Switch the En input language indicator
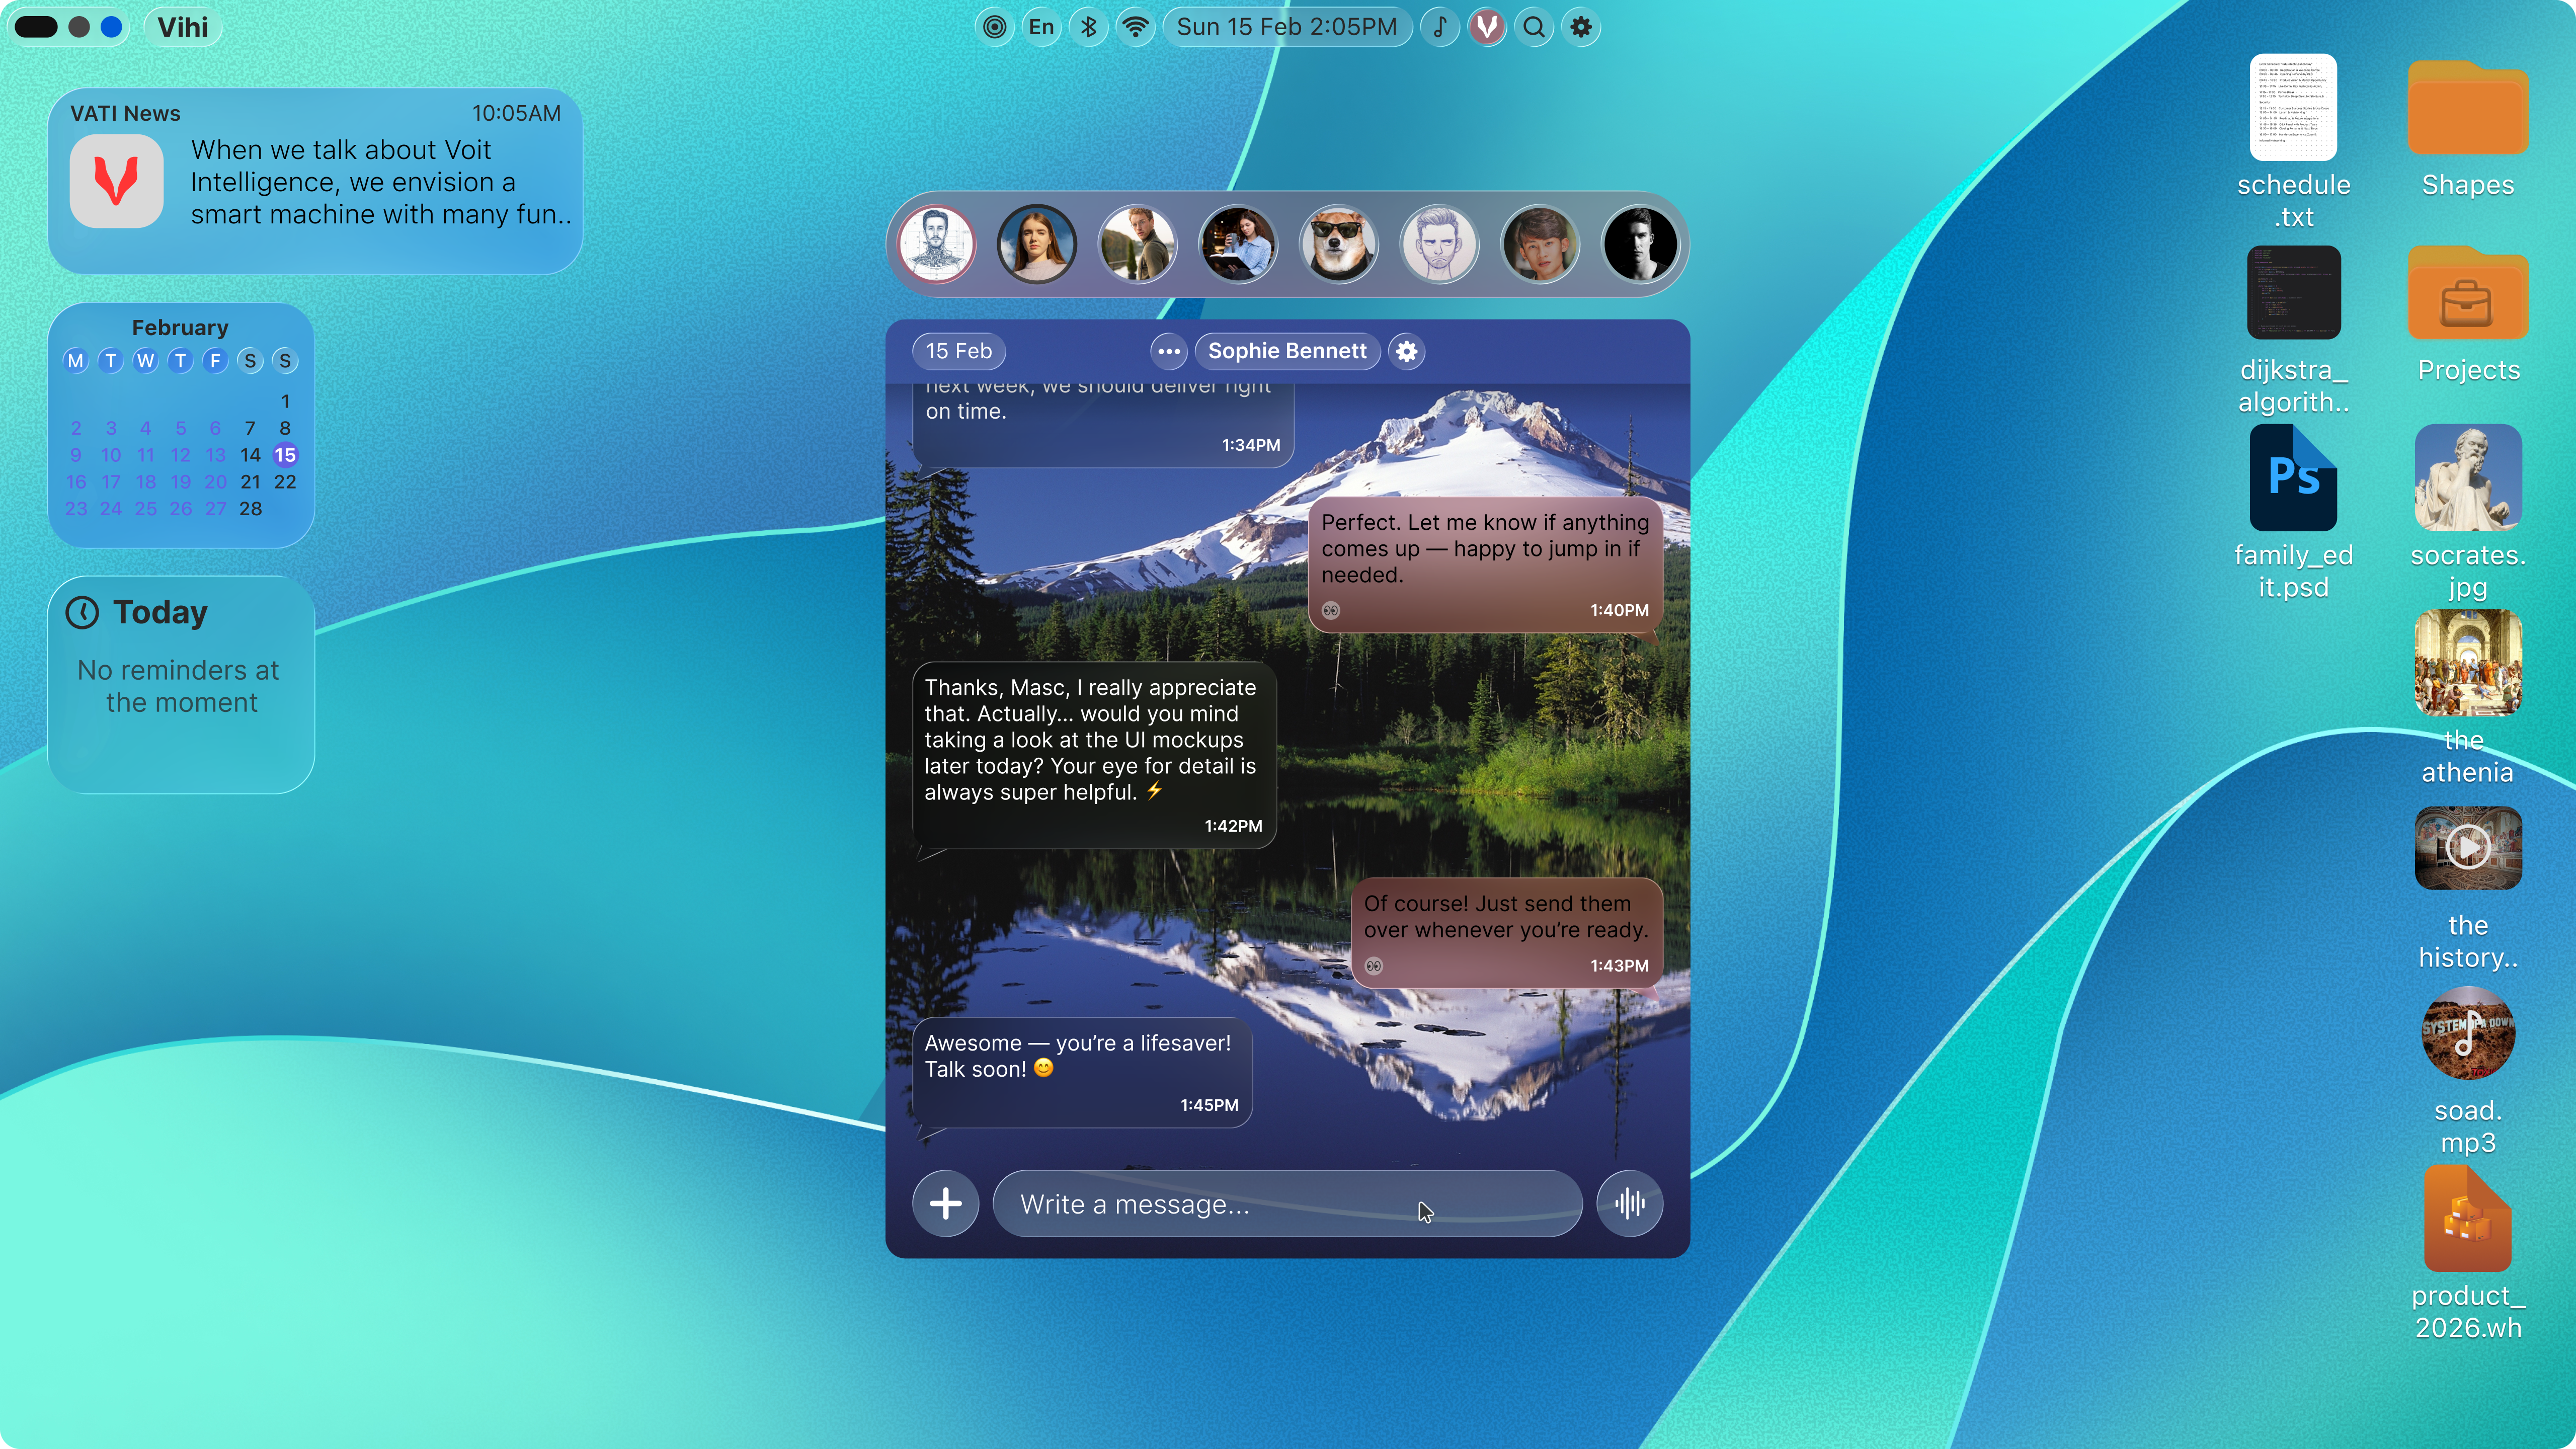Viewport: 2576px width, 1449px height. pyautogui.click(x=1041, y=27)
